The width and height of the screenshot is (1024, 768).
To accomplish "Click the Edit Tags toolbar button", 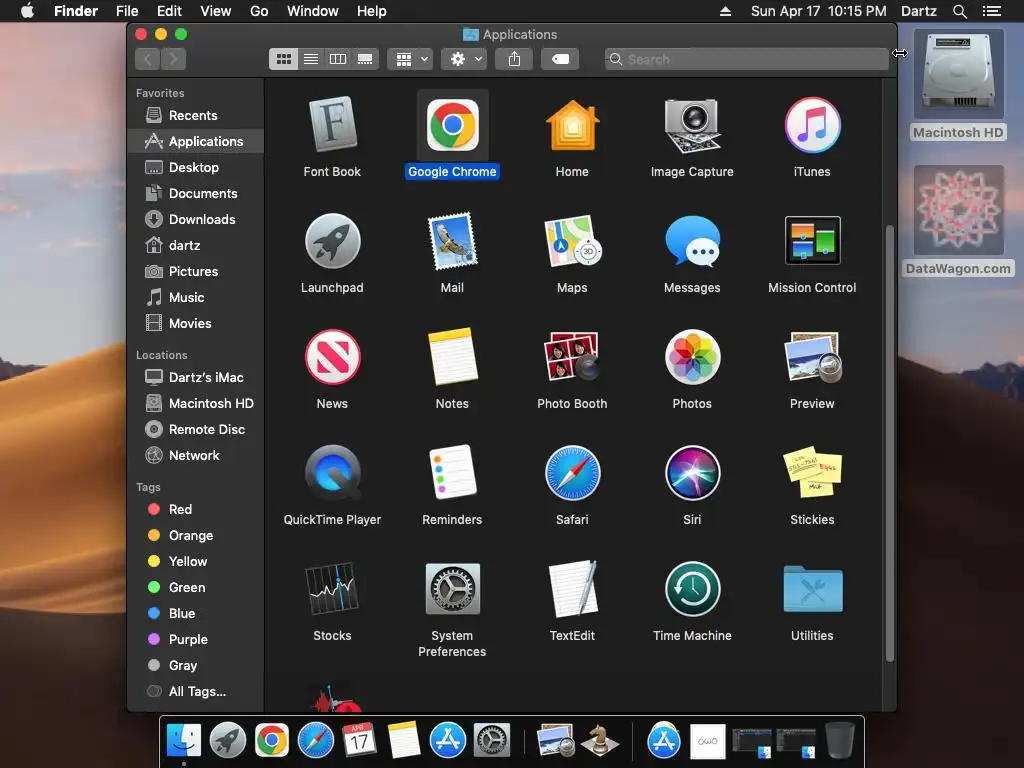I will (560, 59).
